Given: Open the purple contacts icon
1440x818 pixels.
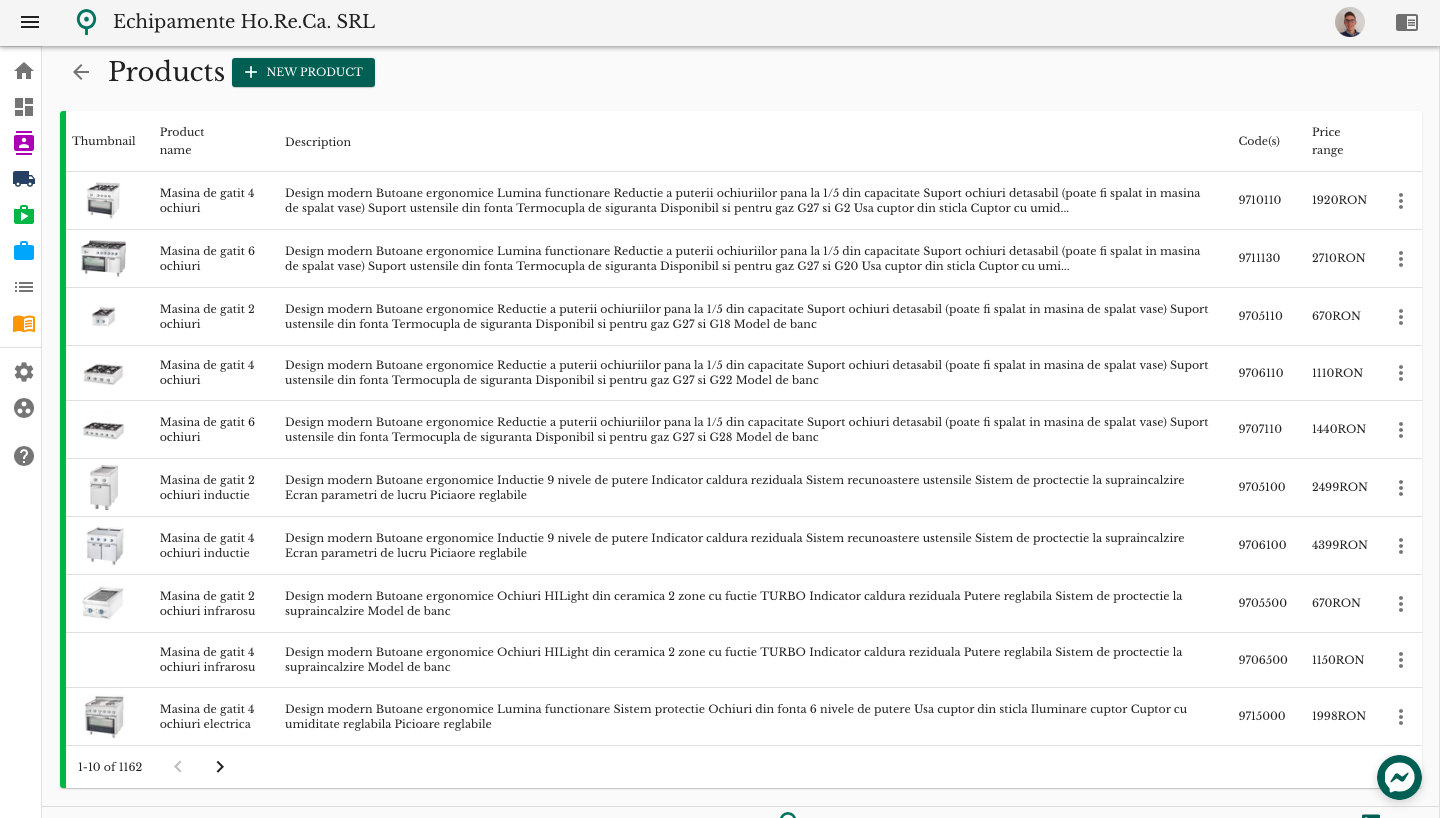Looking at the screenshot, I should (x=24, y=143).
